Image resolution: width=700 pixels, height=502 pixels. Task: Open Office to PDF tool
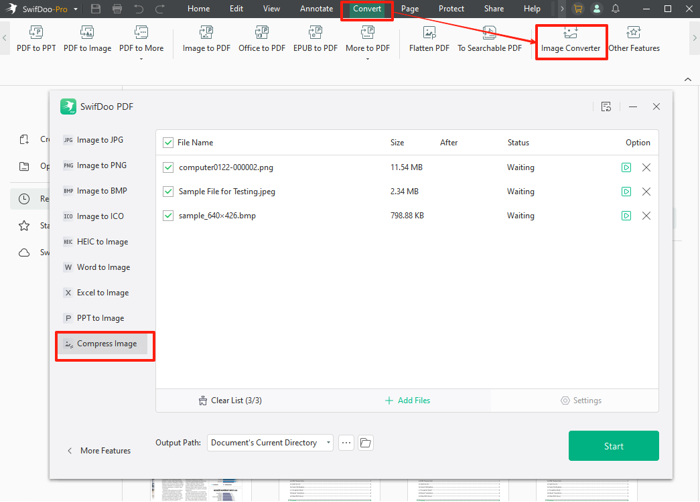(262, 39)
